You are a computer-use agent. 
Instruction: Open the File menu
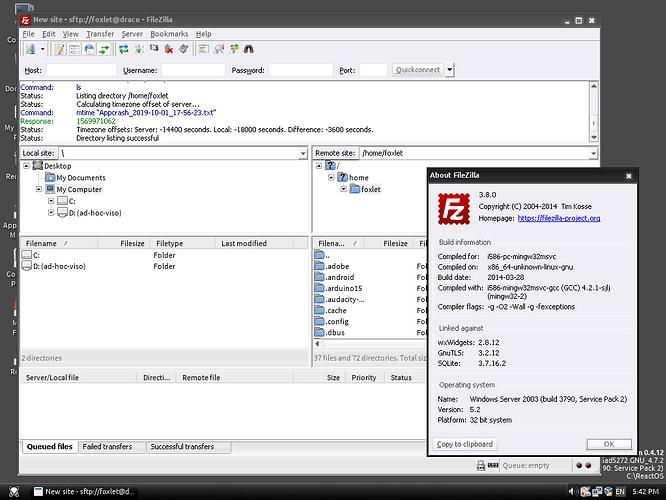[x=28, y=34]
